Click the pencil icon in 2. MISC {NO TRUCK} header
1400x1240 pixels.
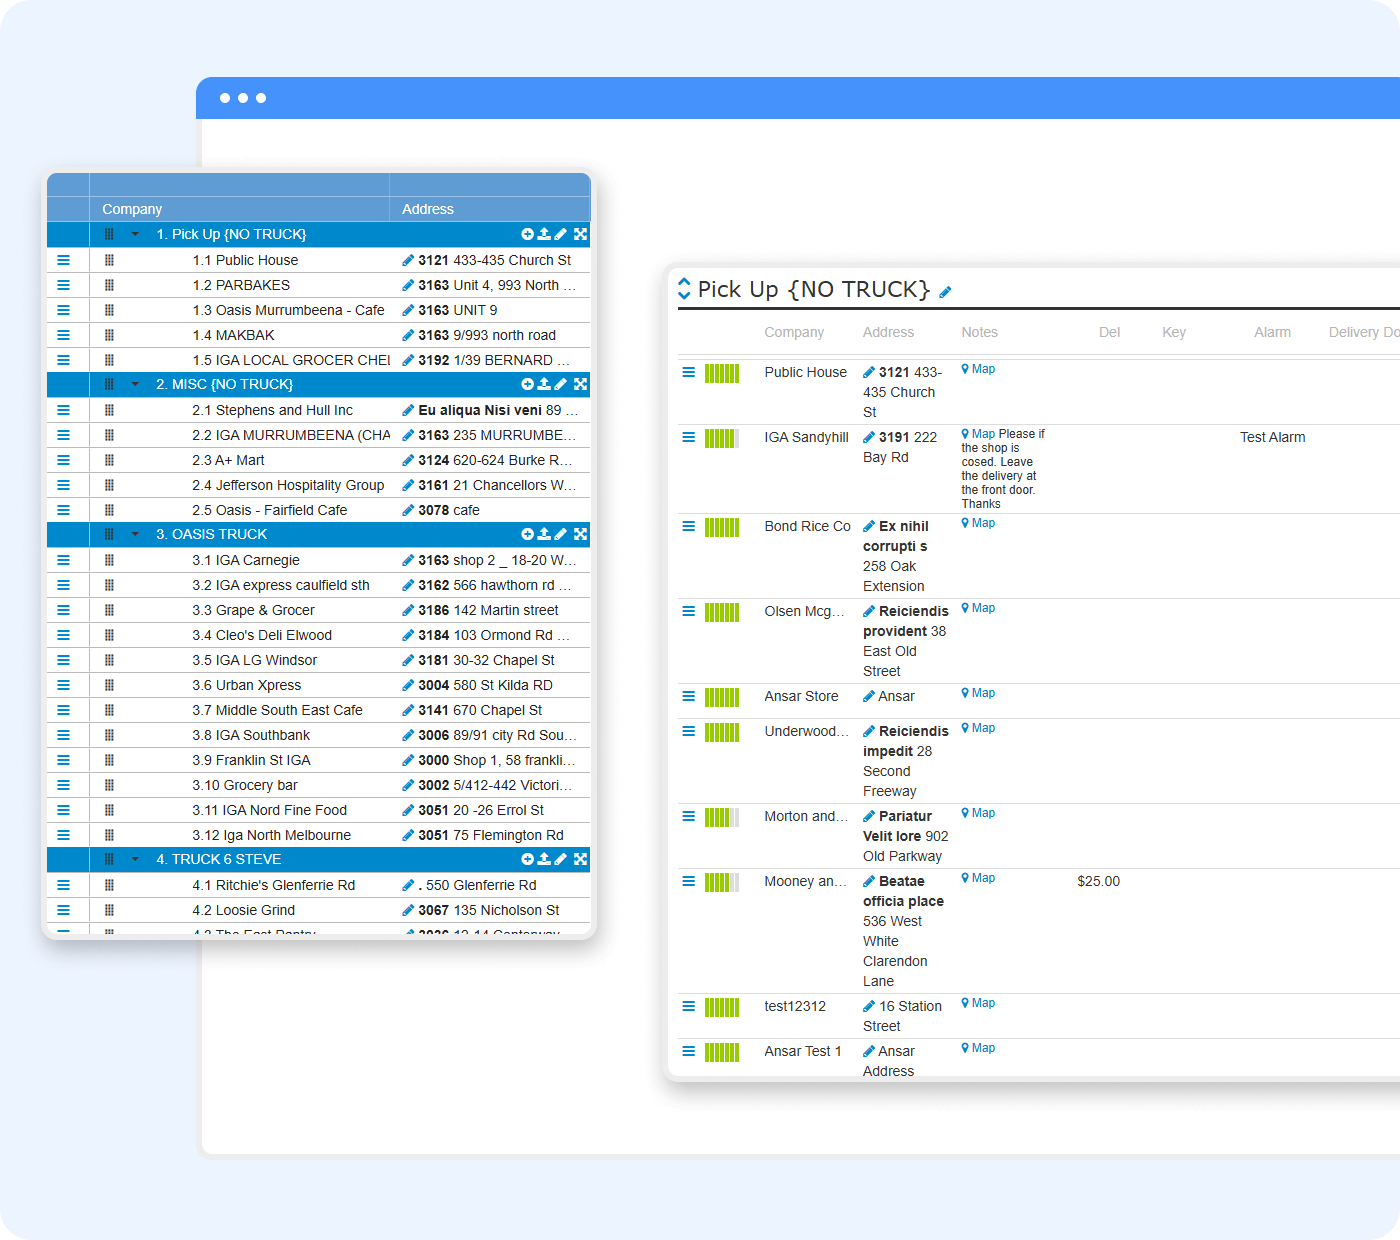point(561,384)
